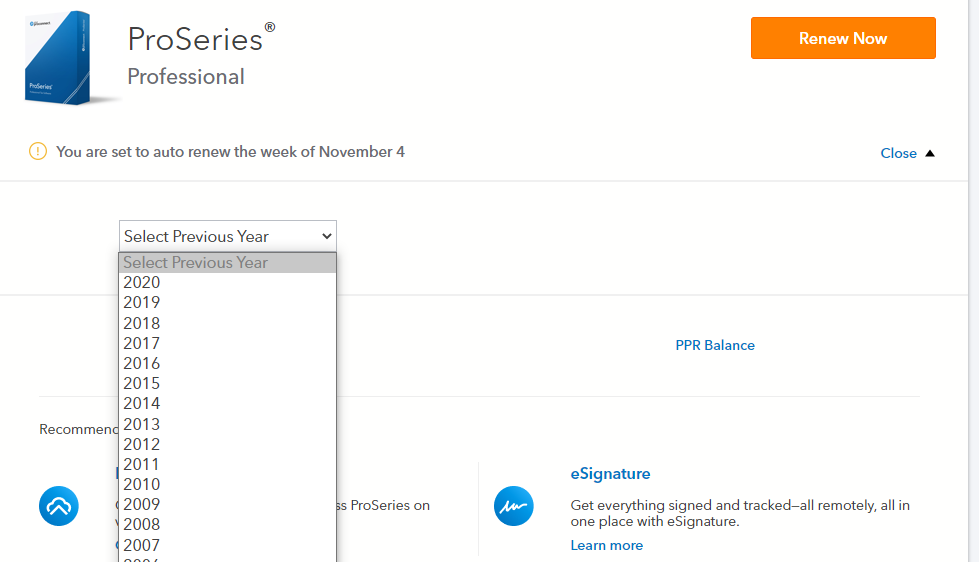Pick 2012 from the previous years
Viewport: 979px width, 562px height.
pyautogui.click(x=142, y=444)
